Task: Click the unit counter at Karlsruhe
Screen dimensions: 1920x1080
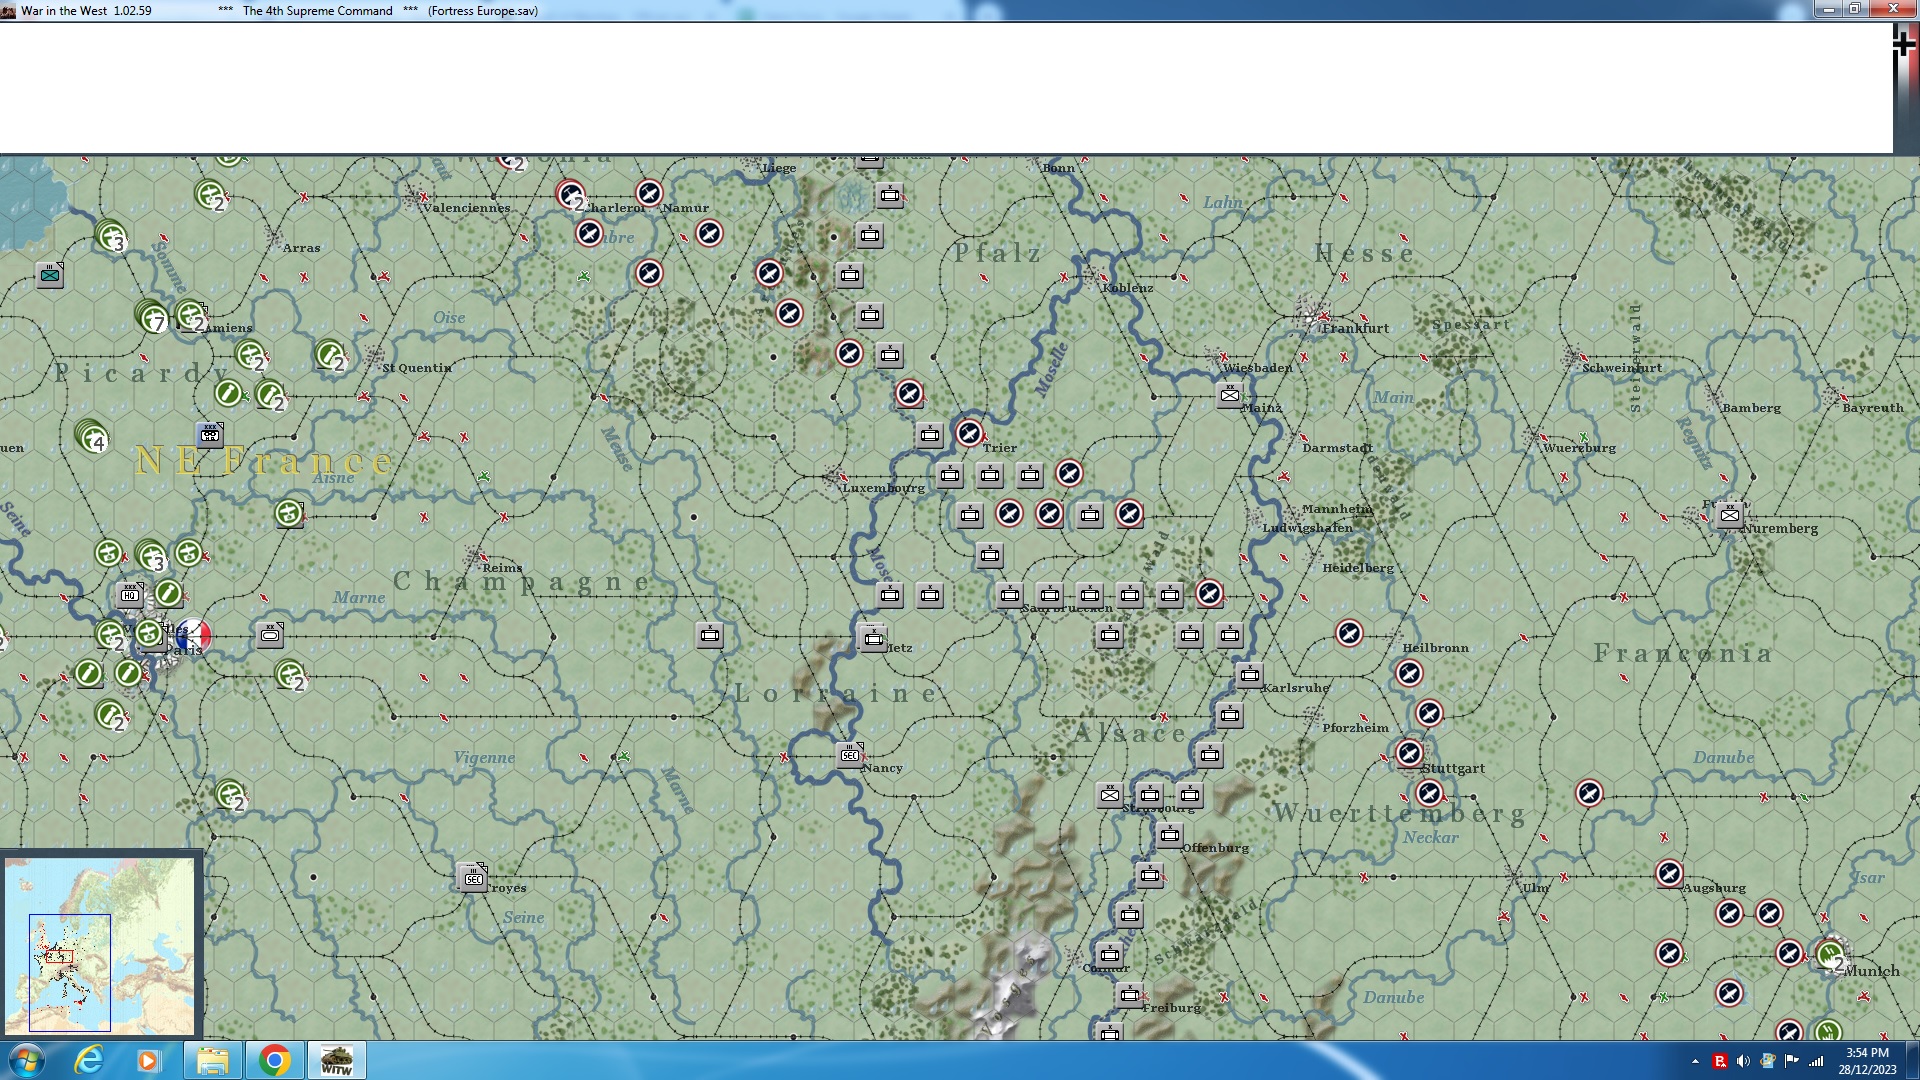Action: pyautogui.click(x=1249, y=676)
